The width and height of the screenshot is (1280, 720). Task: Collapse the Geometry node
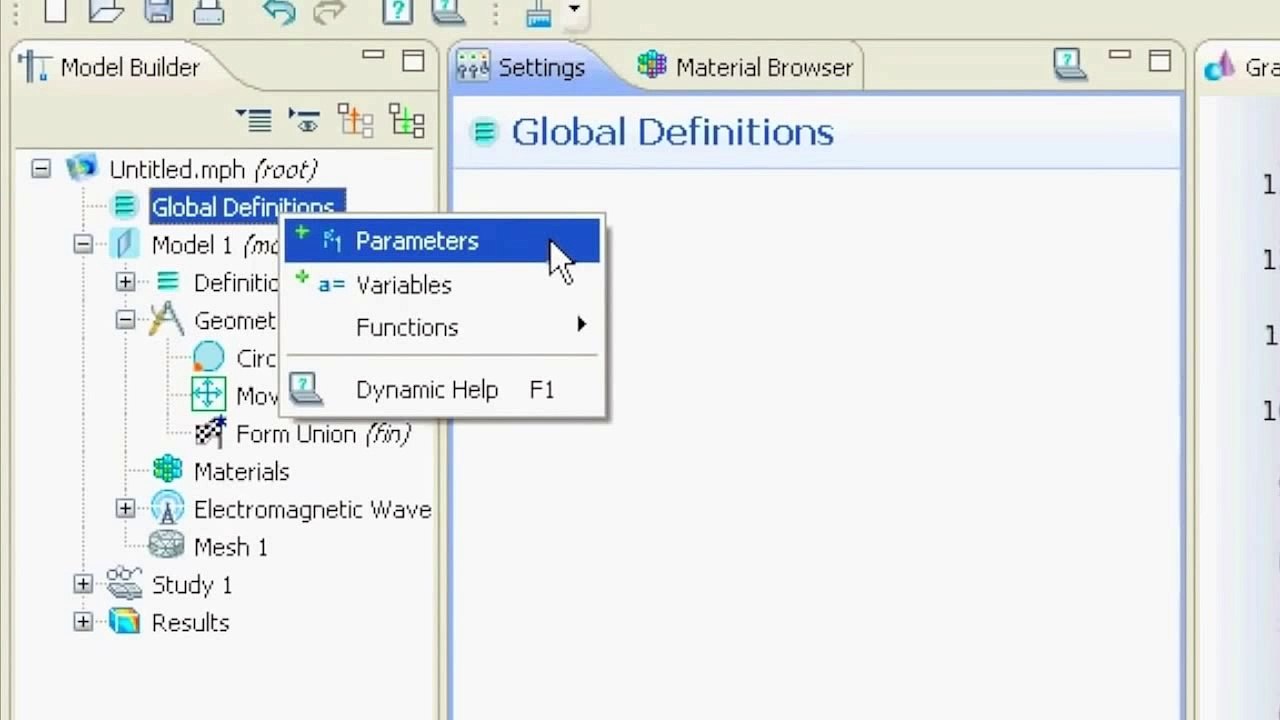(x=125, y=320)
